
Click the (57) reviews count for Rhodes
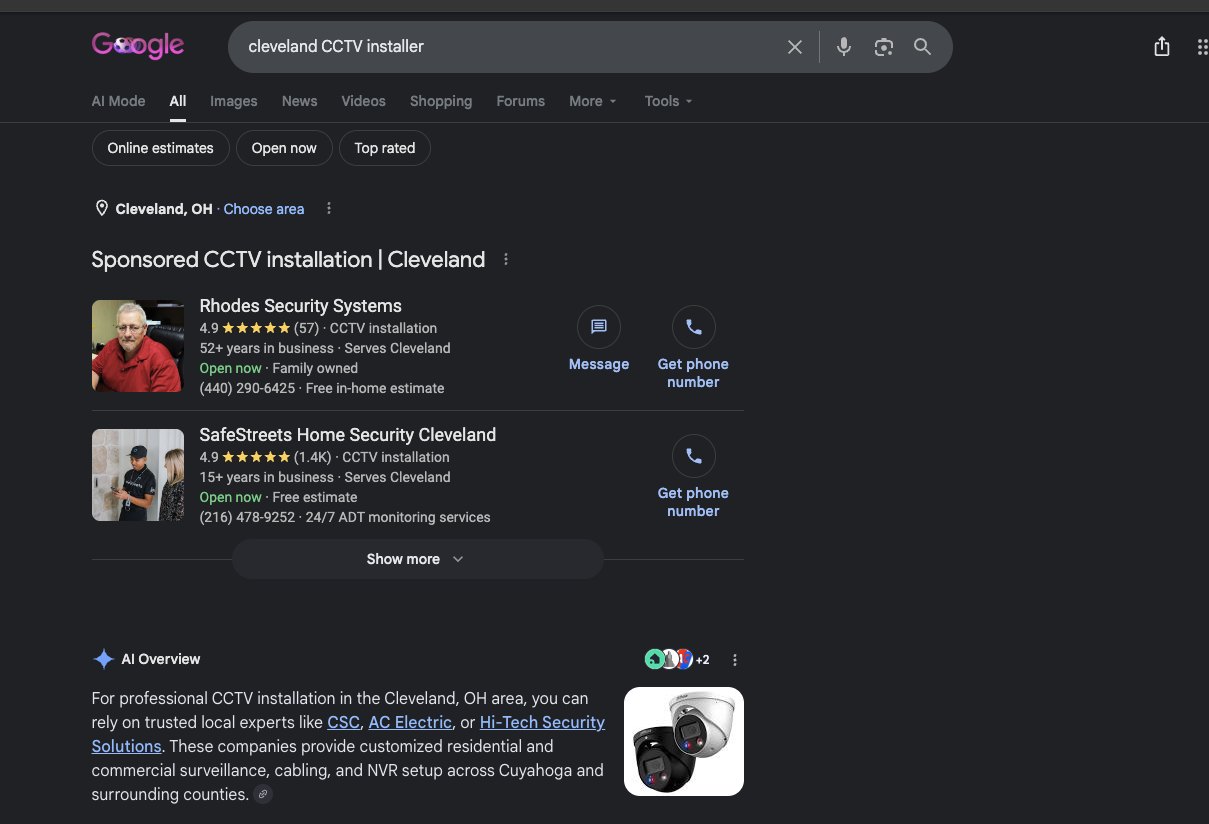coord(306,328)
